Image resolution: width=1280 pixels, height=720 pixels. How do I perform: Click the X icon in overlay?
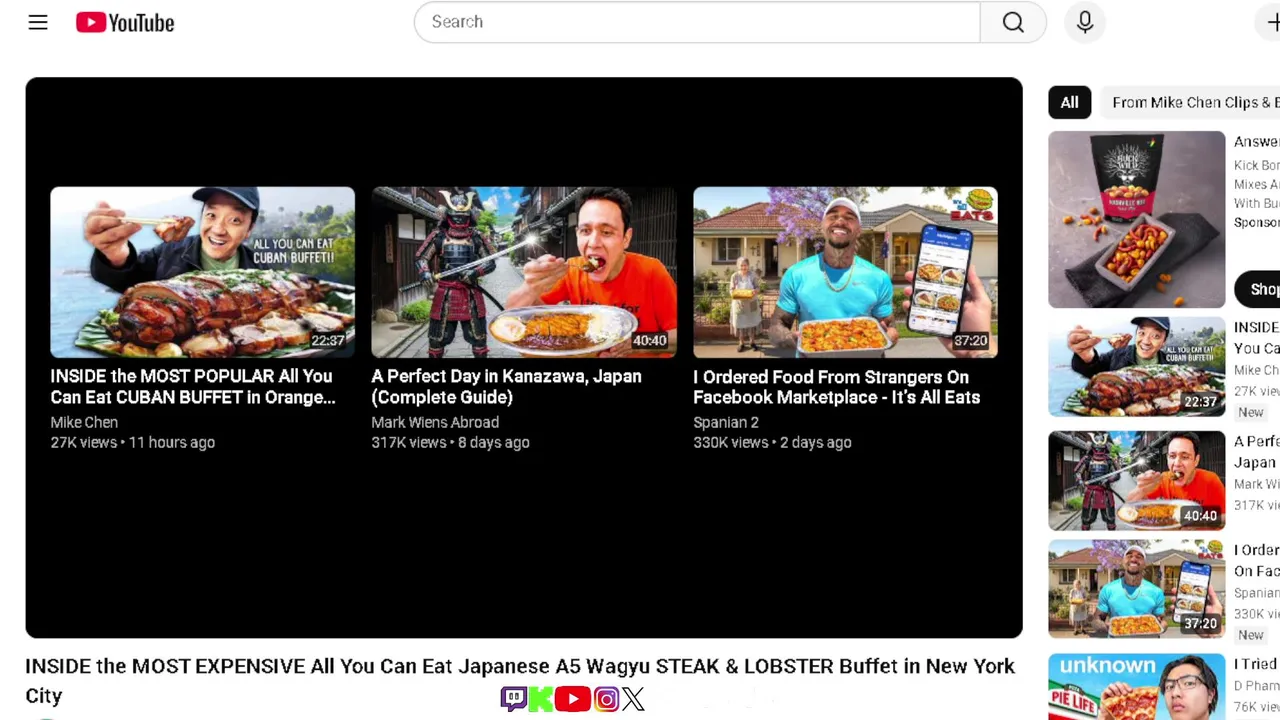633,698
